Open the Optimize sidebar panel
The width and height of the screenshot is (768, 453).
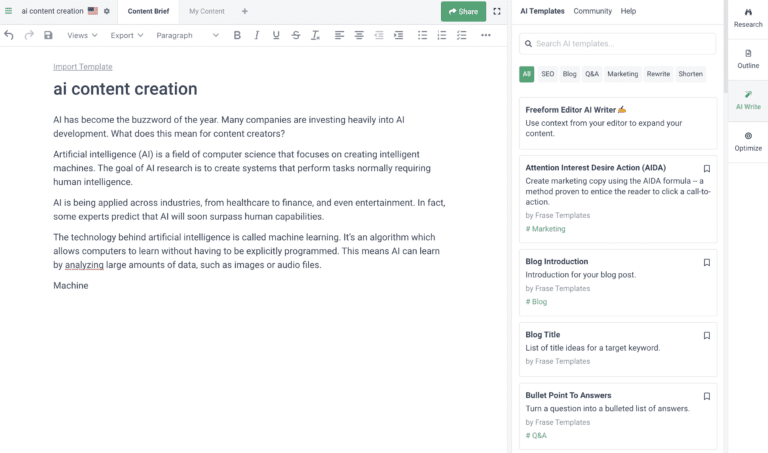coord(747,141)
